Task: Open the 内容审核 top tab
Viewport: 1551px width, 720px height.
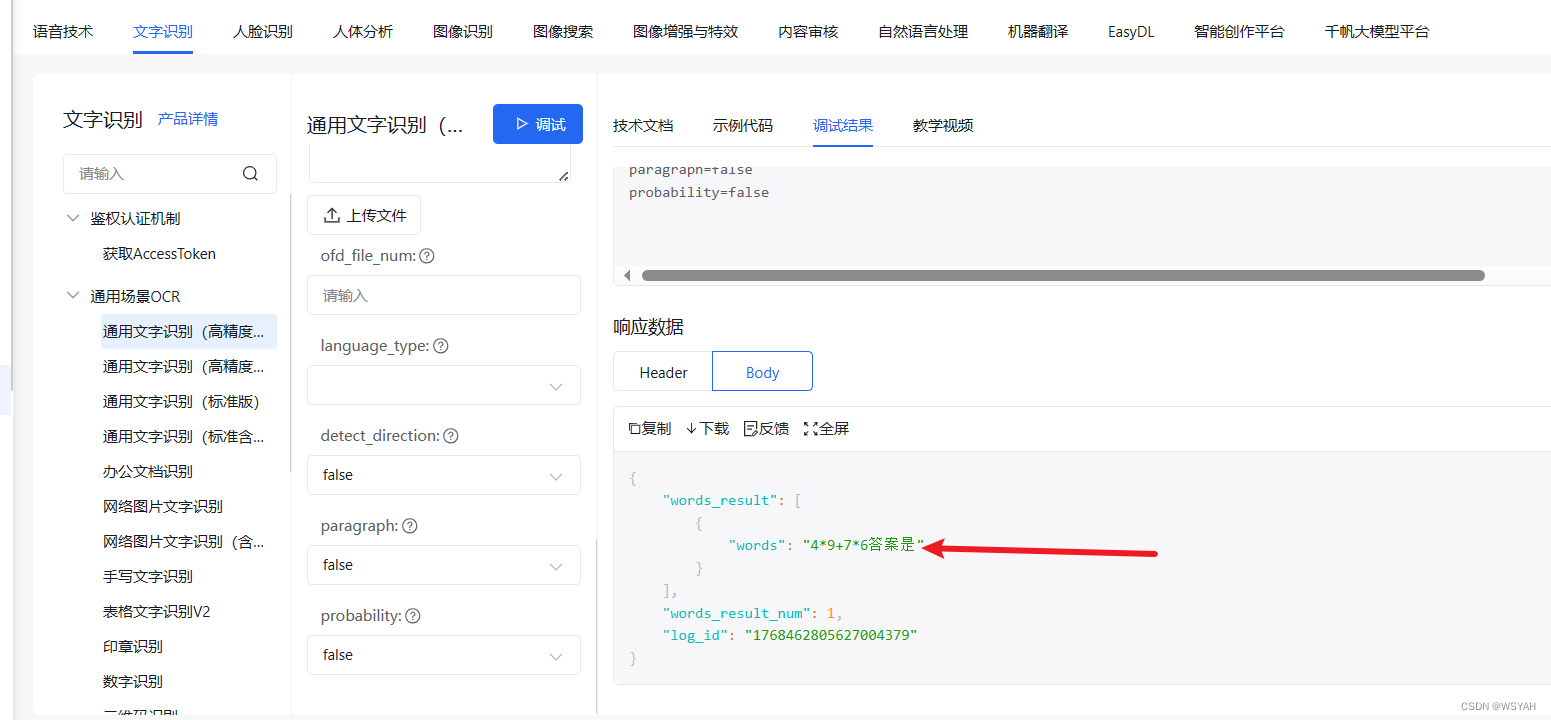Action: pos(808,31)
